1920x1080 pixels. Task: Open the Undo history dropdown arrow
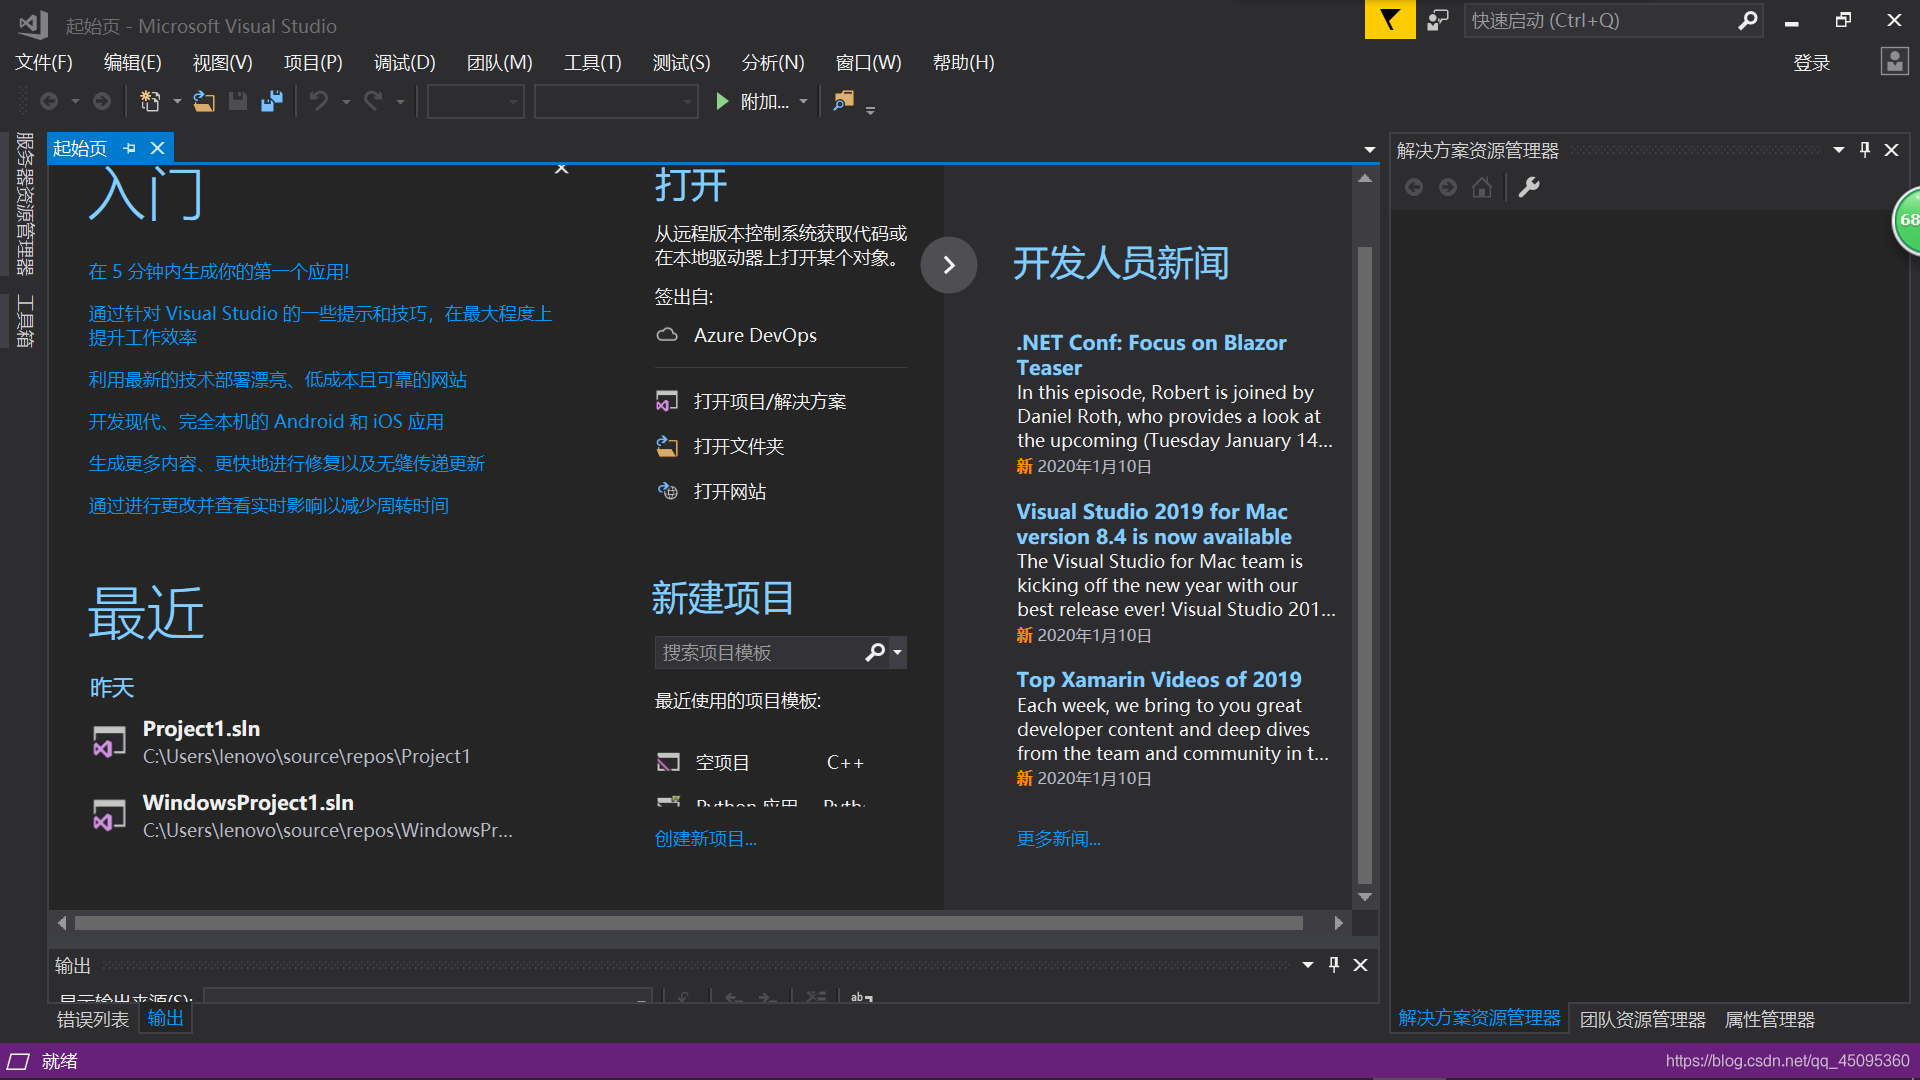pos(346,101)
